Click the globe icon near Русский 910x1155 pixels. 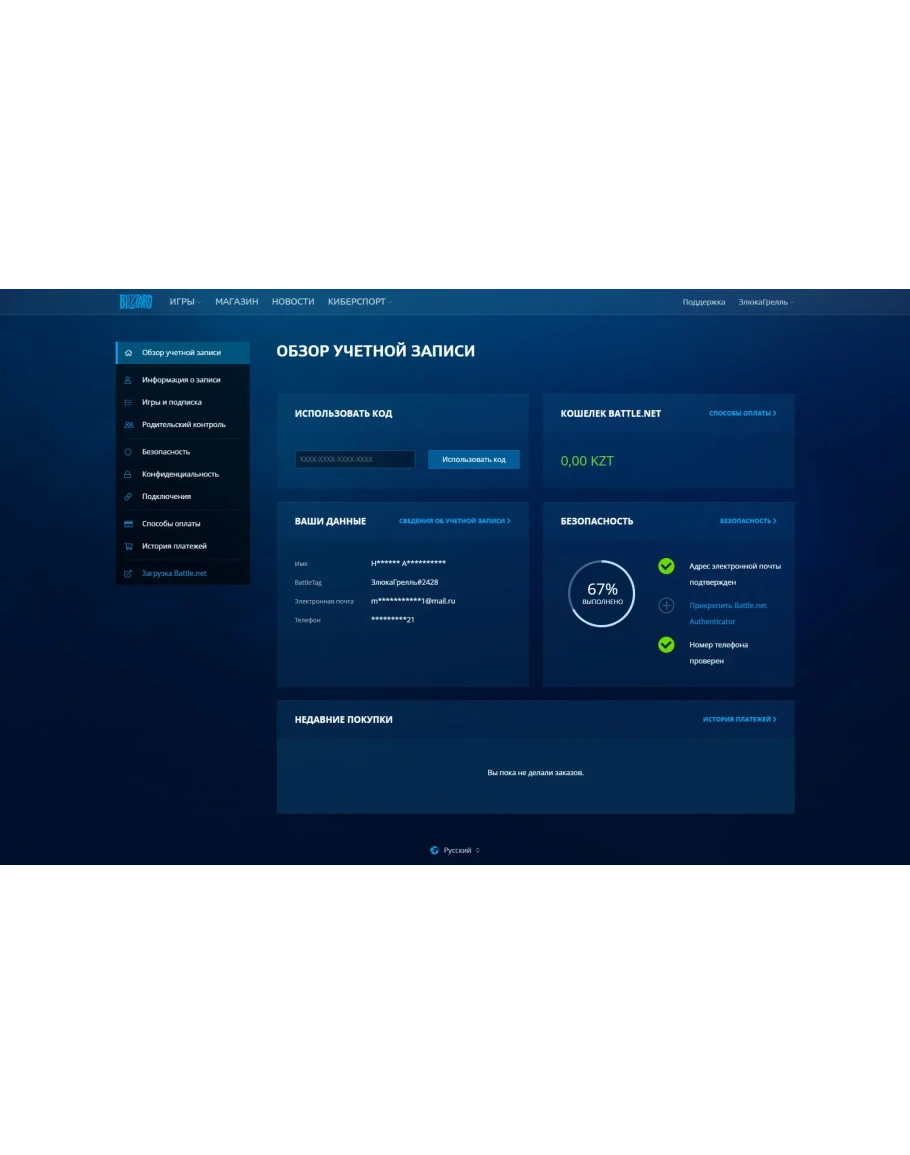point(434,850)
